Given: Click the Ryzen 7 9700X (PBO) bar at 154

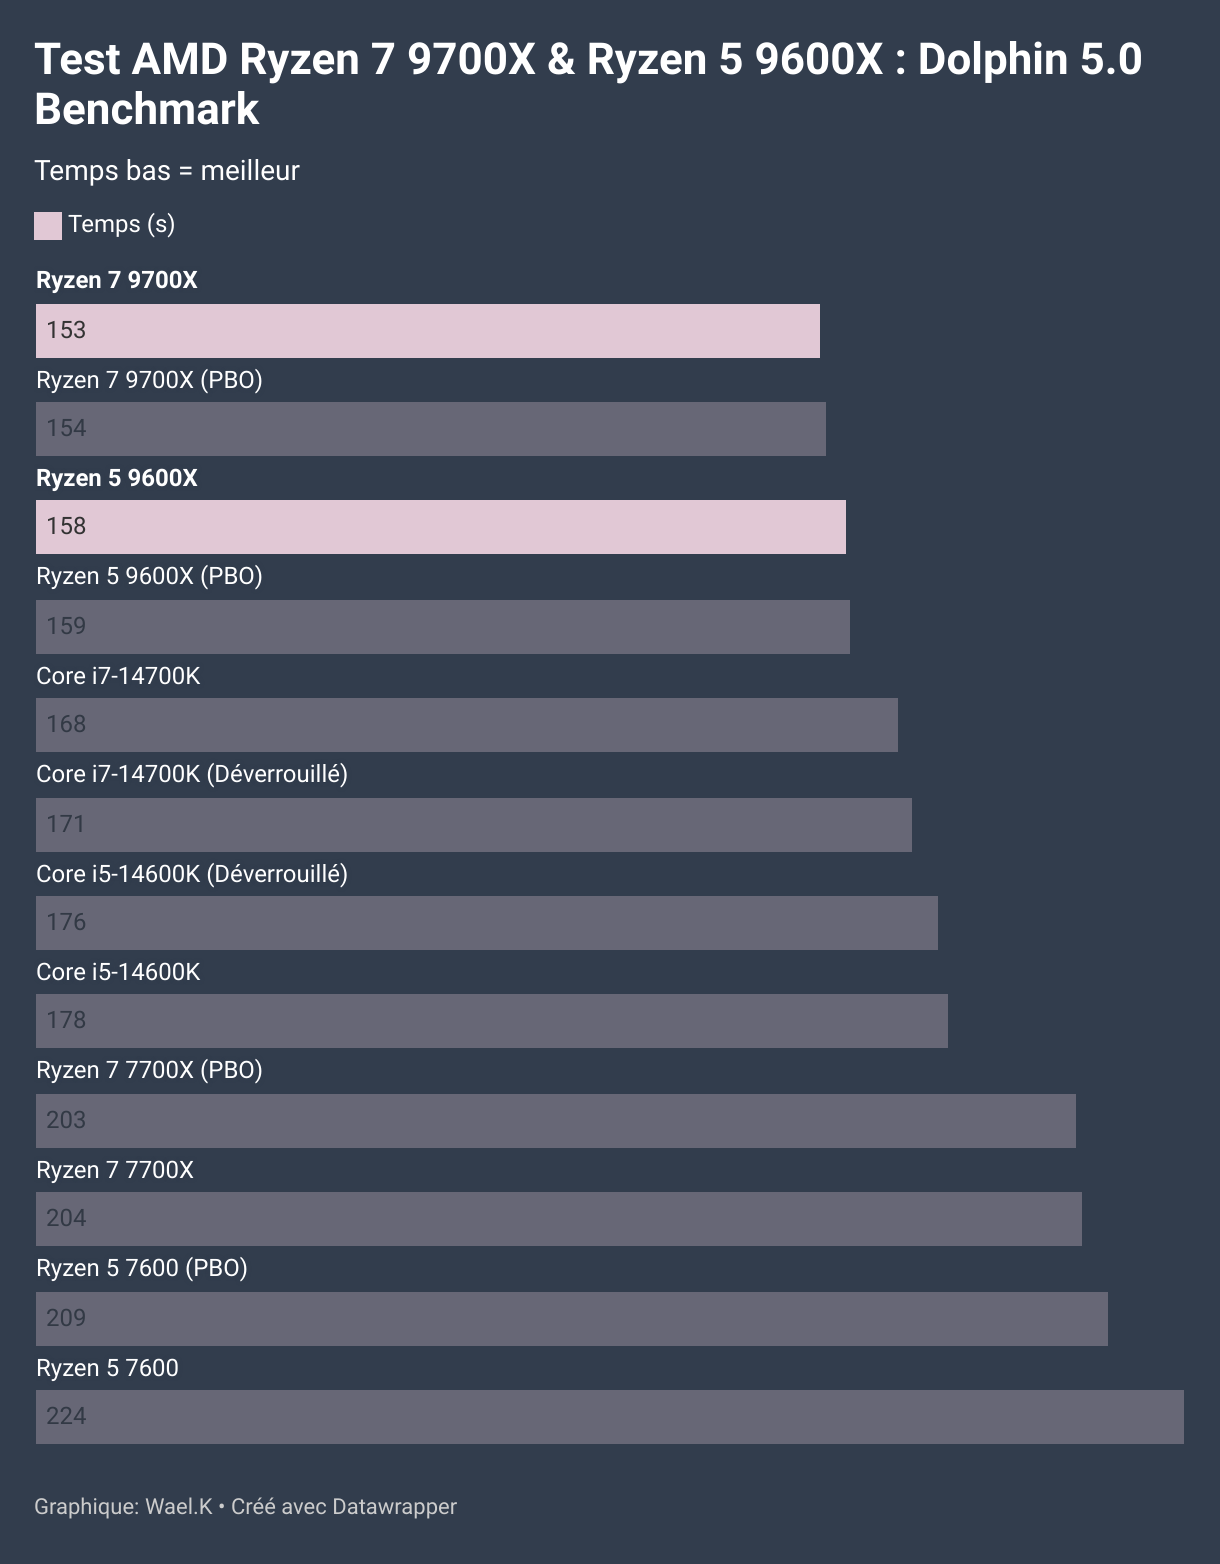Looking at the screenshot, I should pyautogui.click(x=431, y=429).
